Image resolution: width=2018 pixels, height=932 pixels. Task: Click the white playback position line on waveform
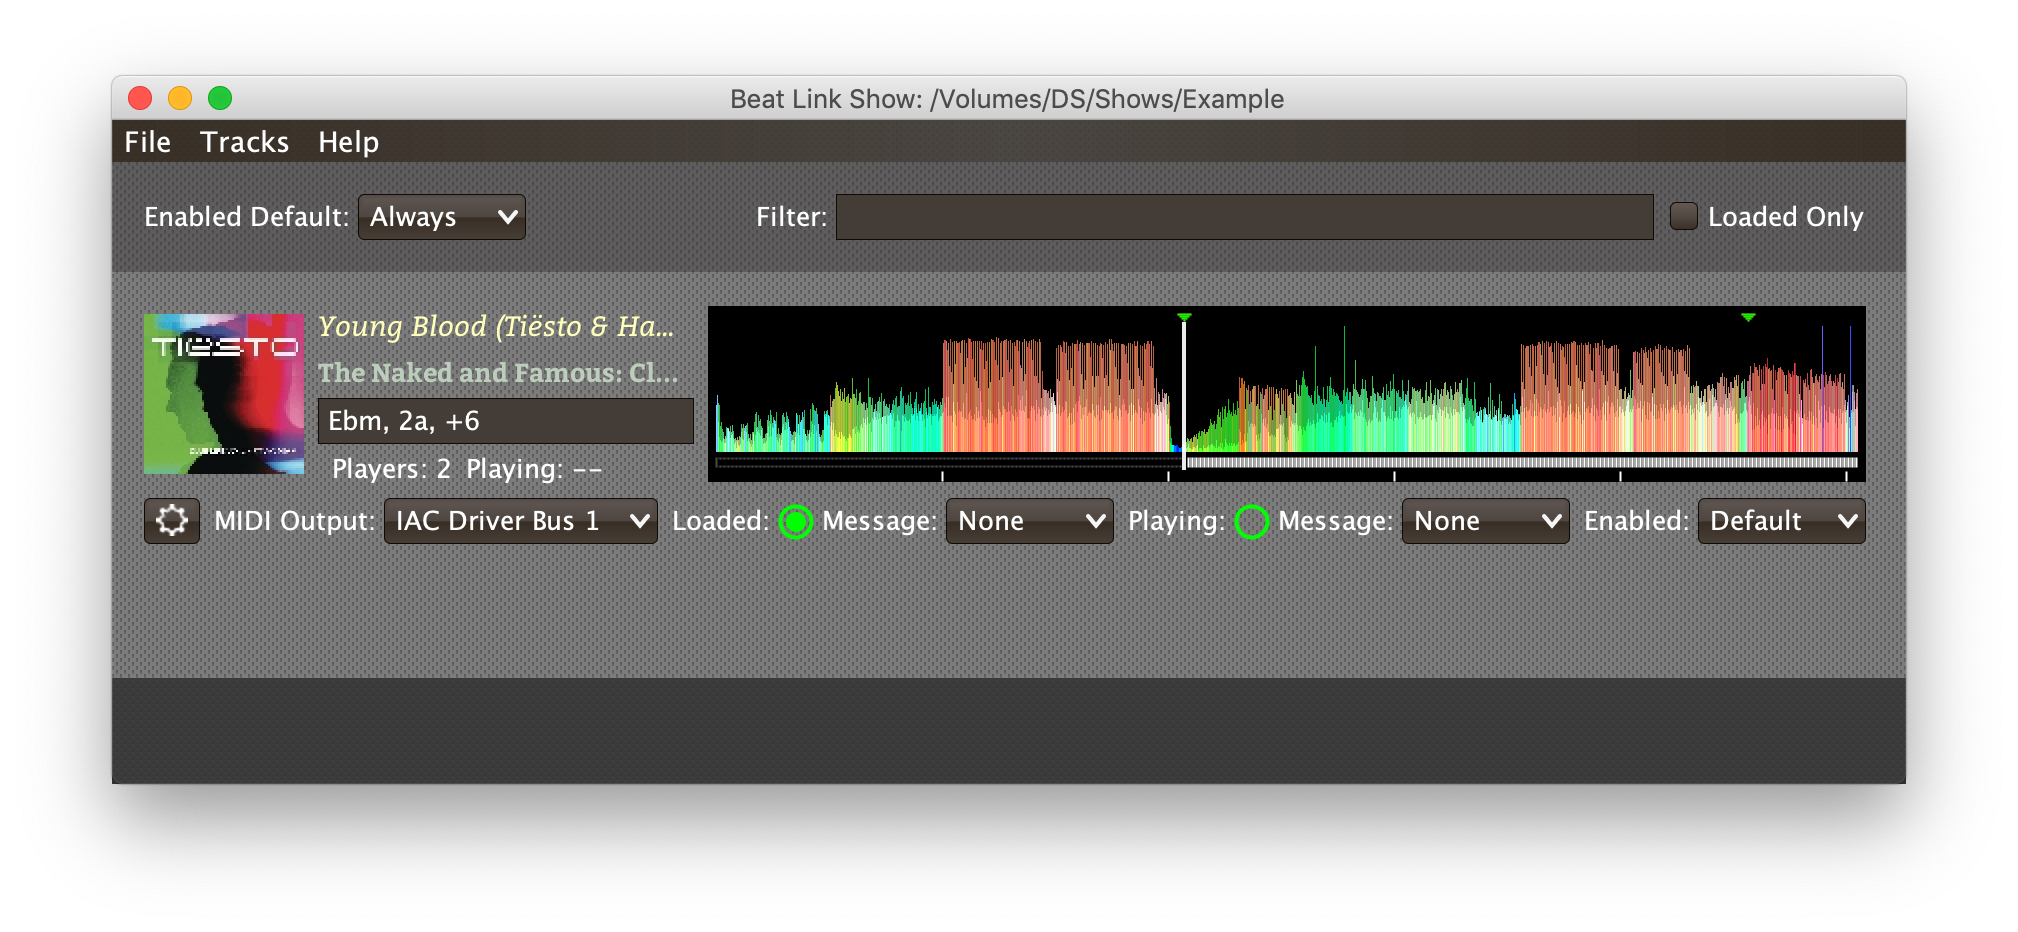coord(1184,394)
